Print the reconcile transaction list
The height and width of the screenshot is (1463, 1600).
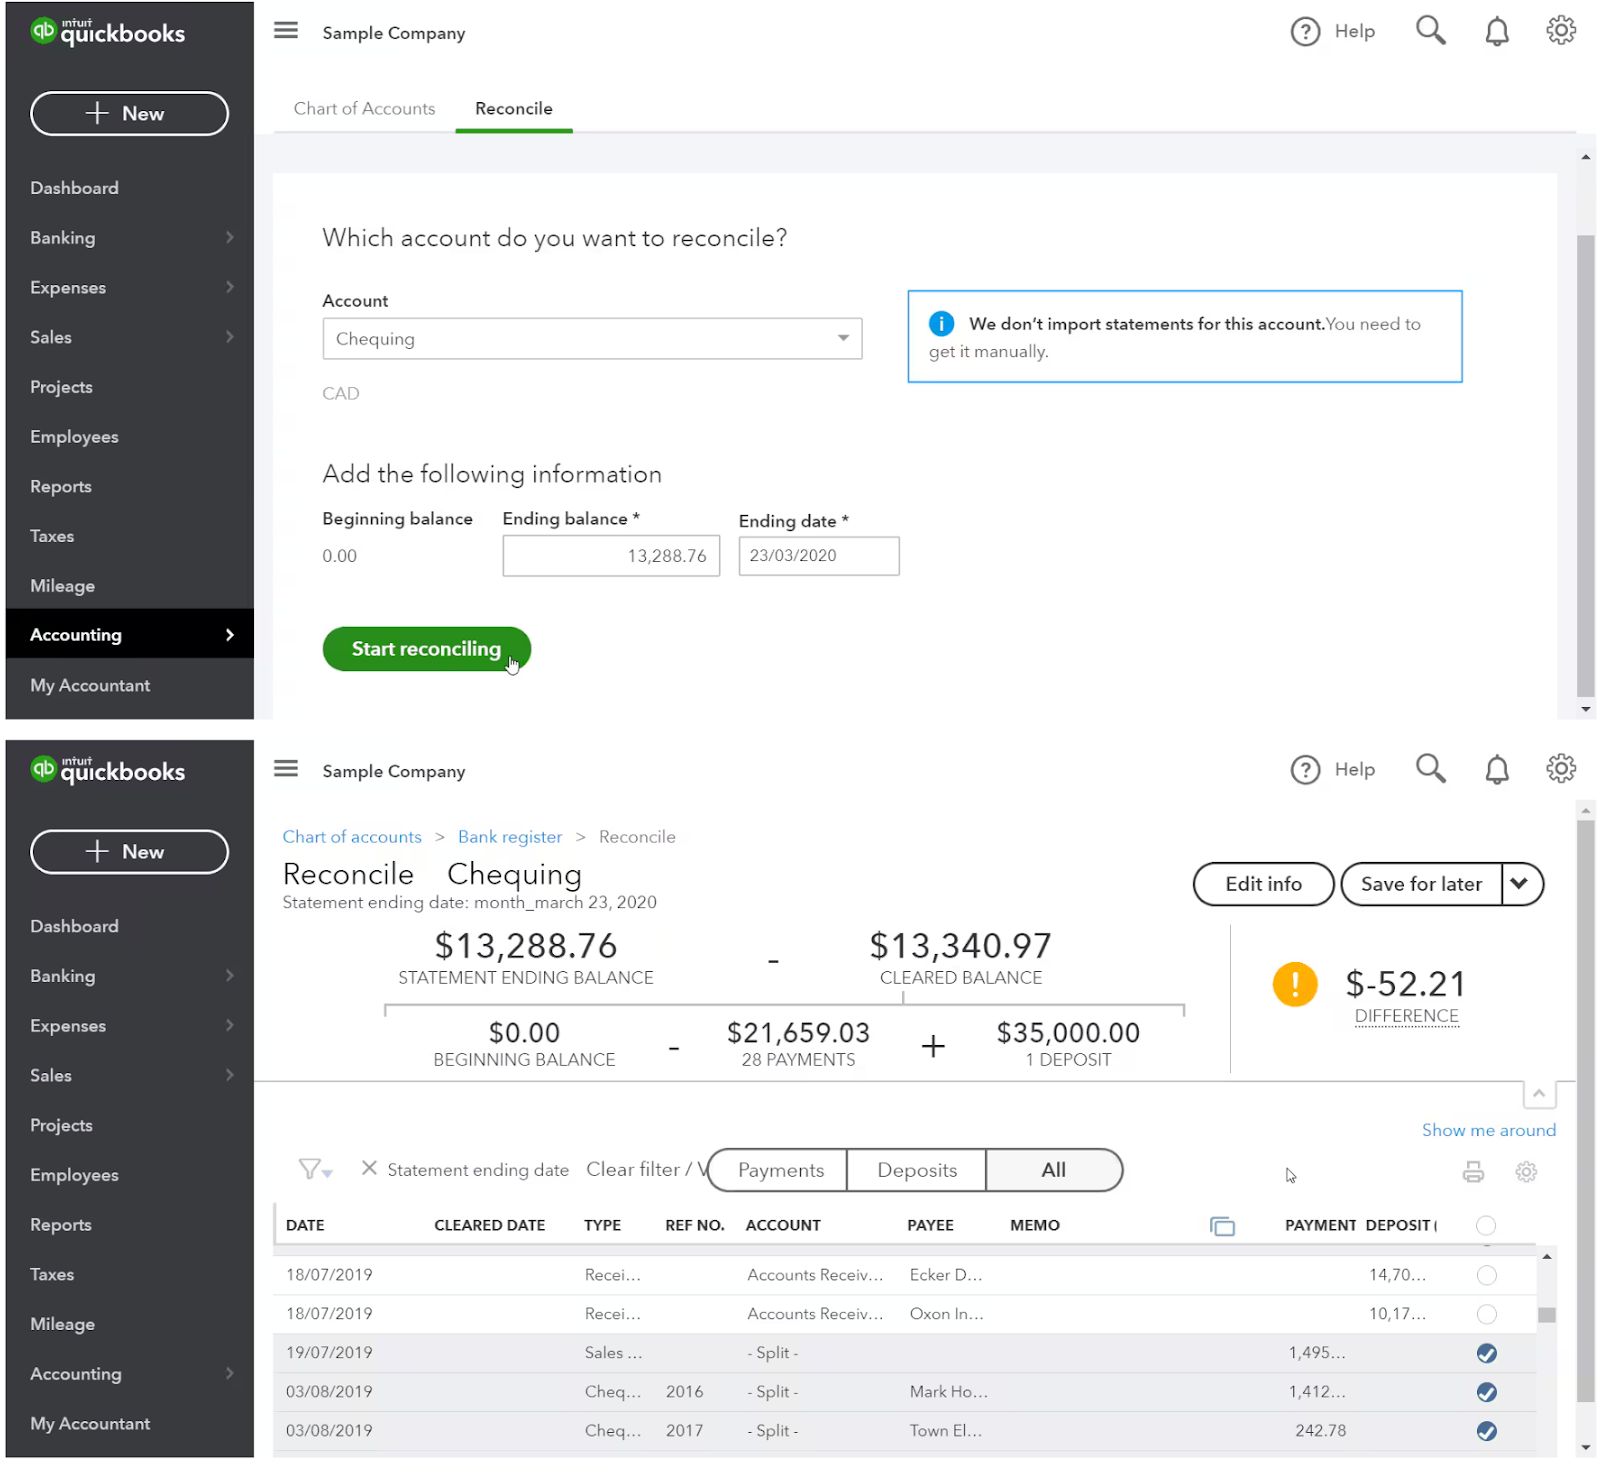(x=1473, y=1172)
